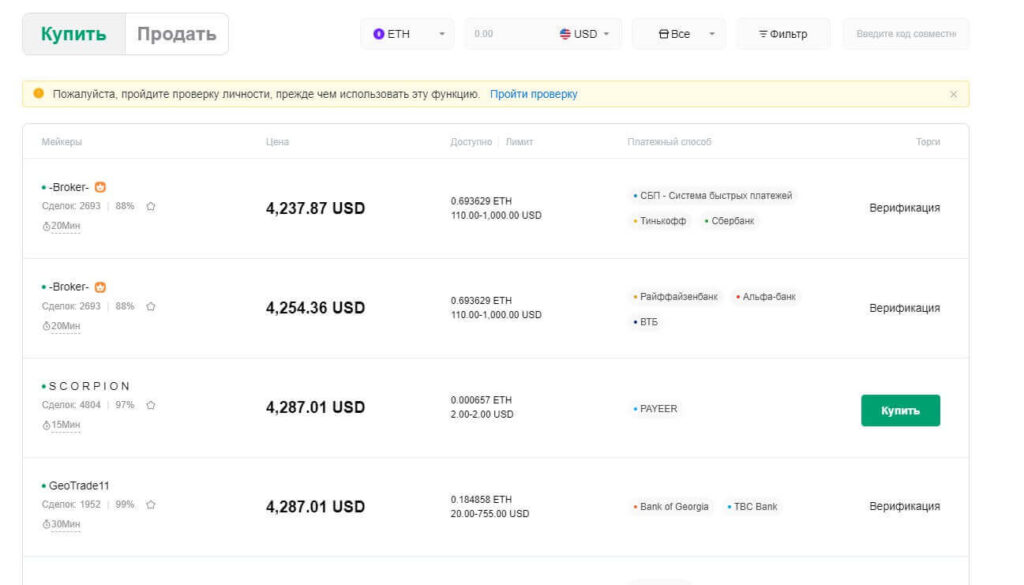Click the purple ETH coin icon
This screenshot has height=585, width=1024.
click(378, 34)
